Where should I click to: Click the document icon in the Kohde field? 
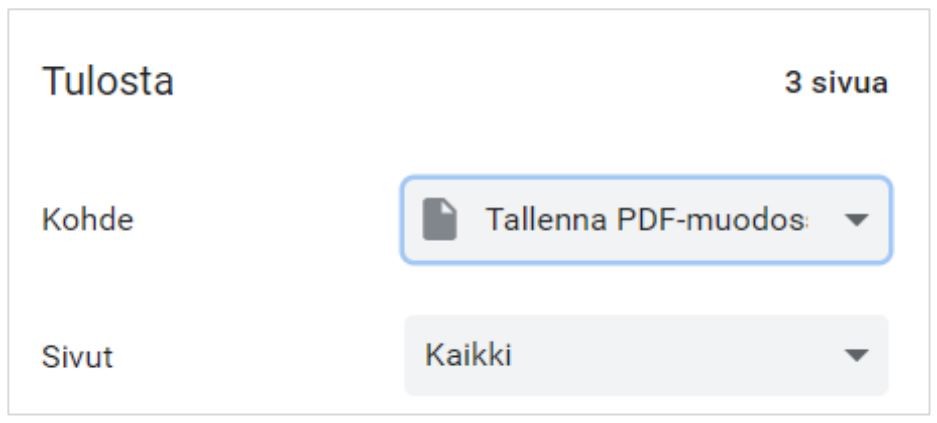coord(439,219)
